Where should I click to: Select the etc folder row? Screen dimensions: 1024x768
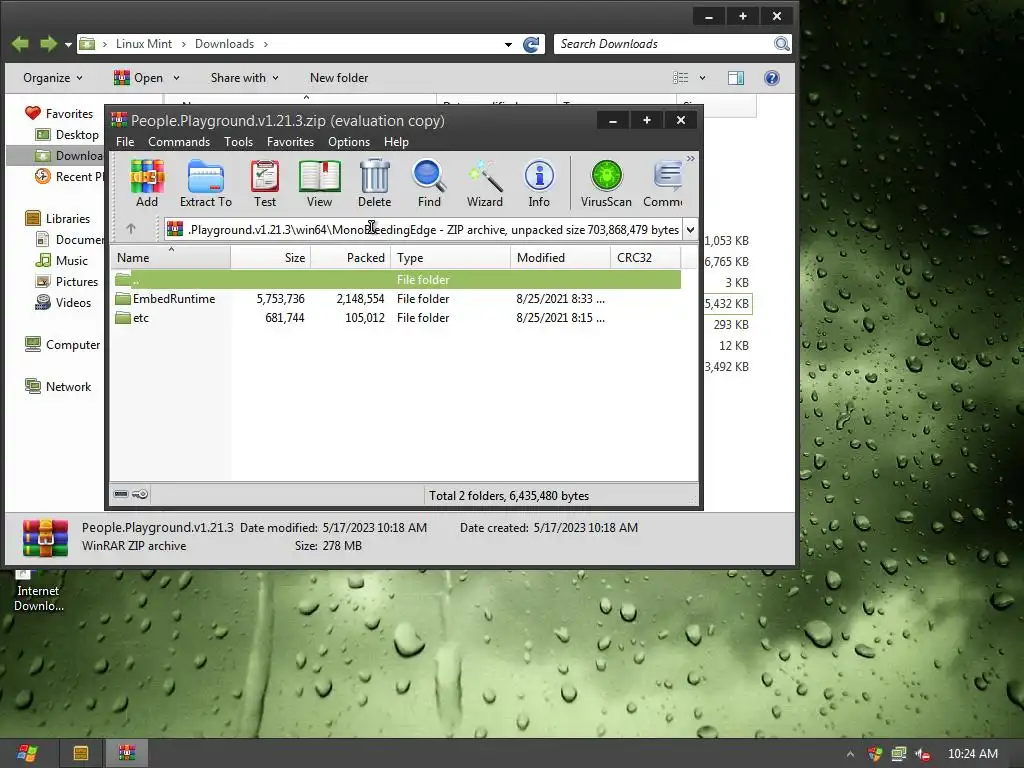coord(397,317)
